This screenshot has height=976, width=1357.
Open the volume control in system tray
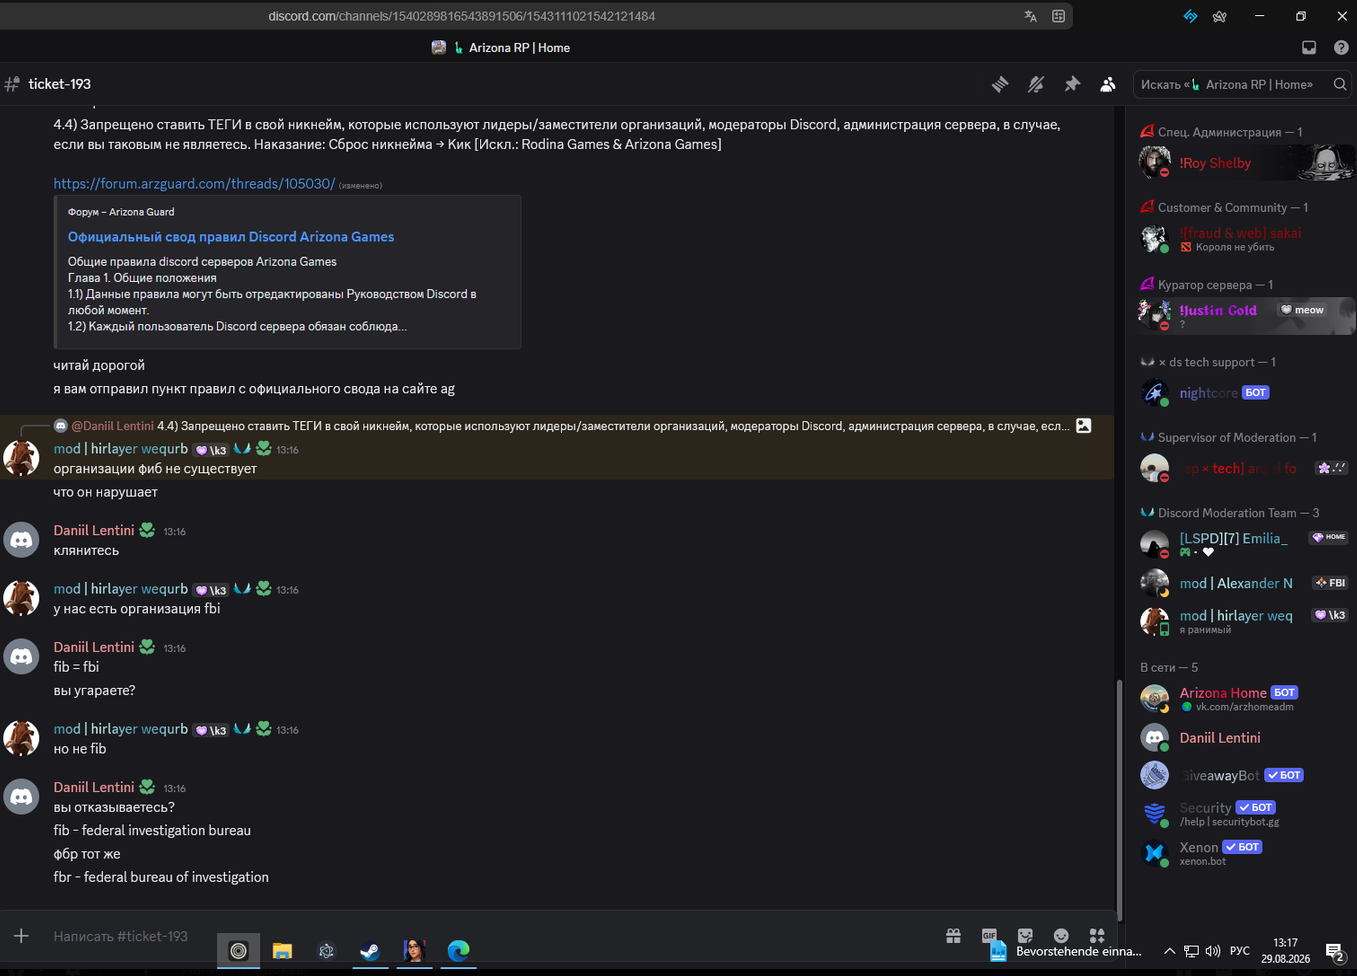point(1213,951)
